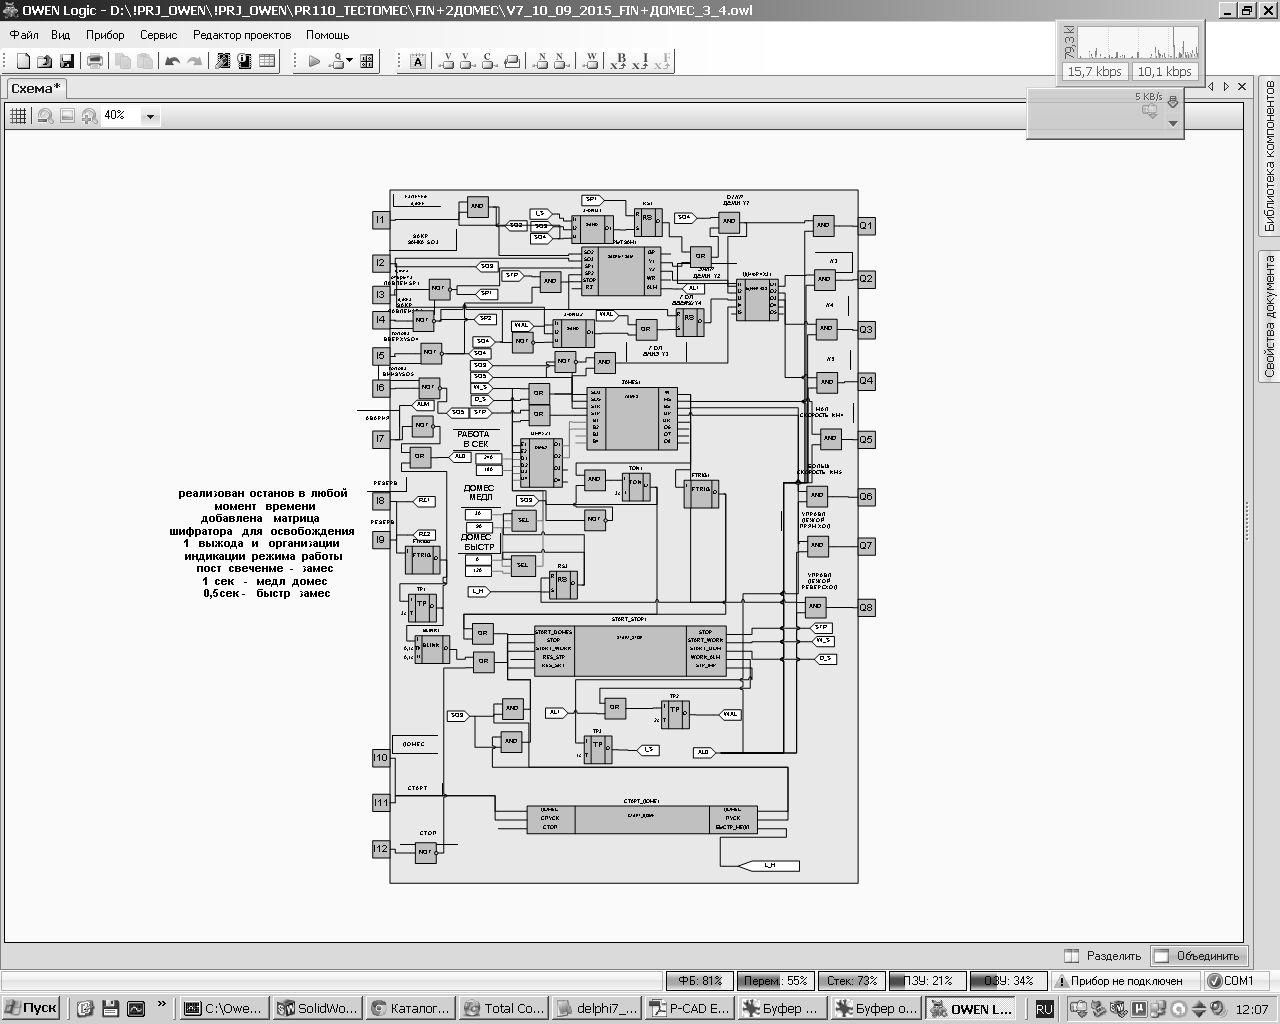Click the zoom out magnifier icon
Image resolution: width=1280 pixels, height=1024 pixels.
coord(45,116)
